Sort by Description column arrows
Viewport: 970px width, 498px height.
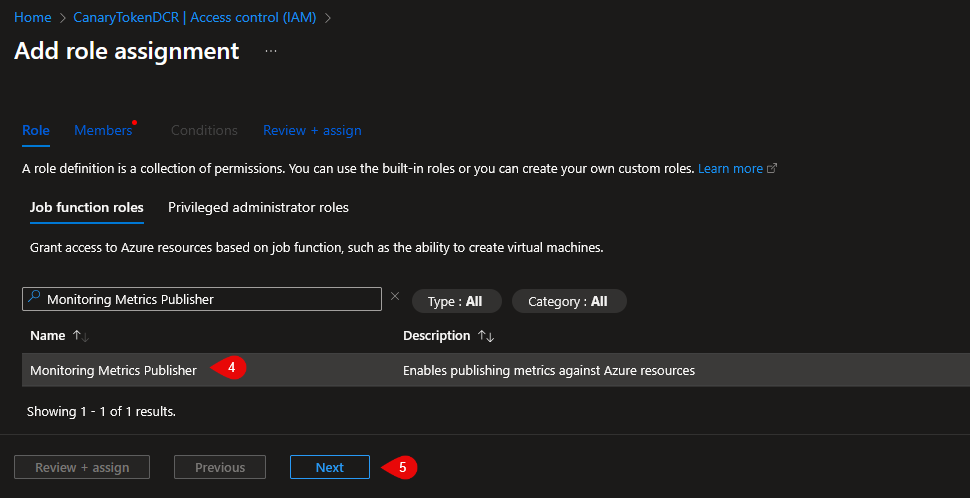(486, 336)
